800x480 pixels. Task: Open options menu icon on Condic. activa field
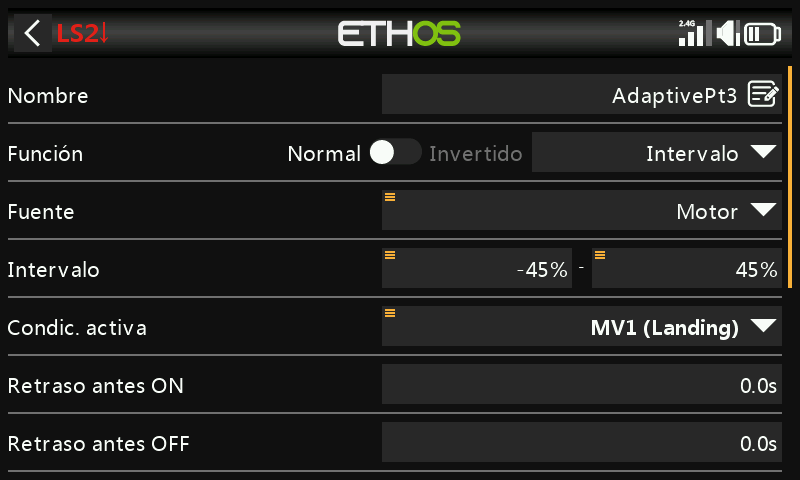pyautogui.click(x=390, y=313)
